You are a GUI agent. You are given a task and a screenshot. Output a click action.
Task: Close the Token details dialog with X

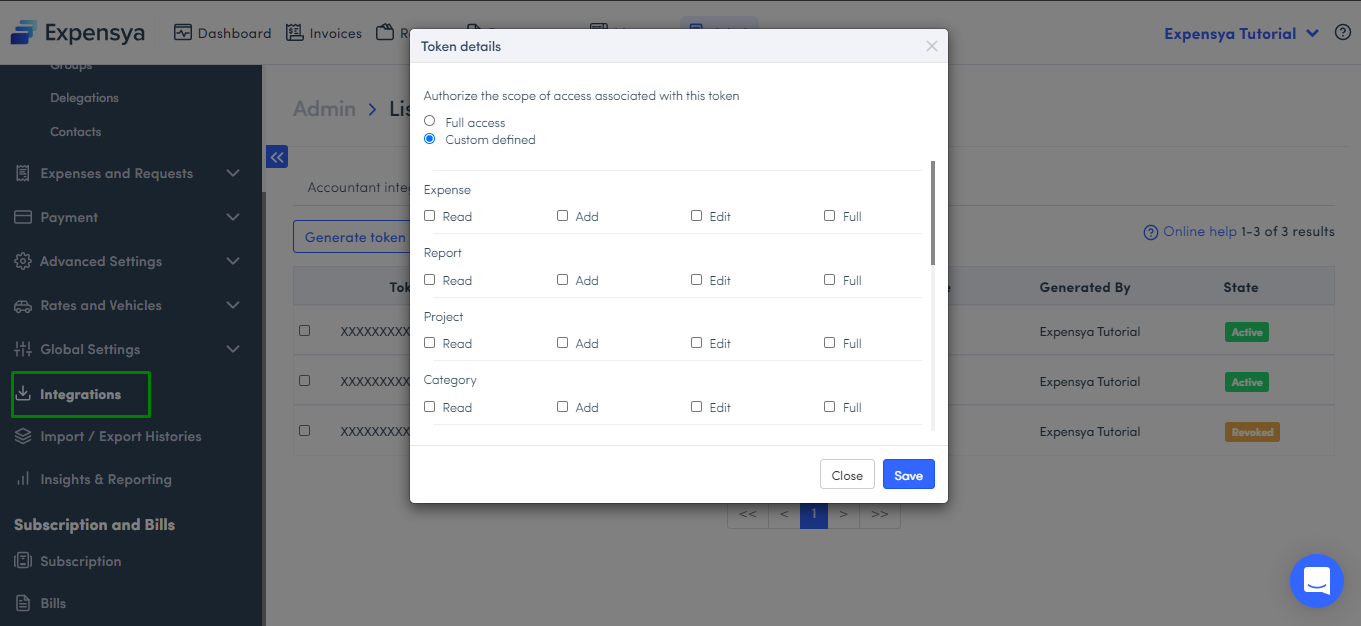pos(931,46)
